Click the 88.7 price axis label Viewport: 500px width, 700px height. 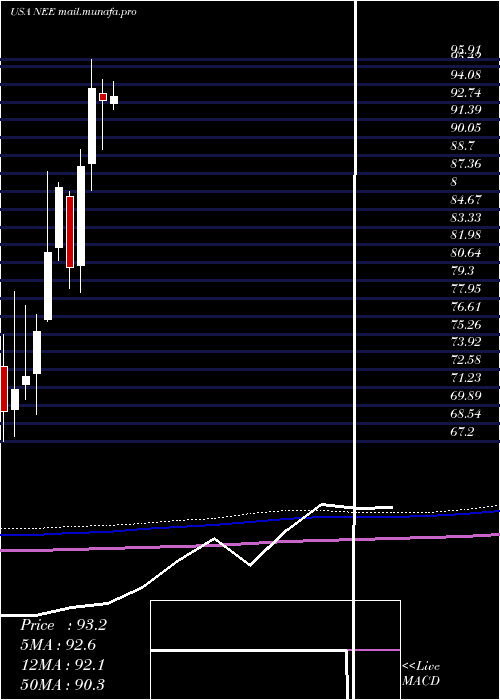[462, 146]
